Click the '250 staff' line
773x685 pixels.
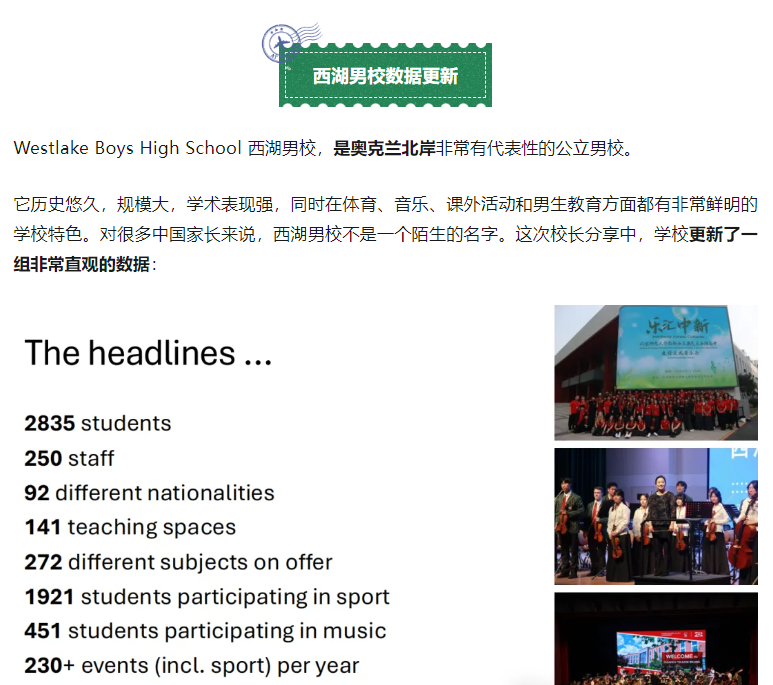(x=69, y=458)
